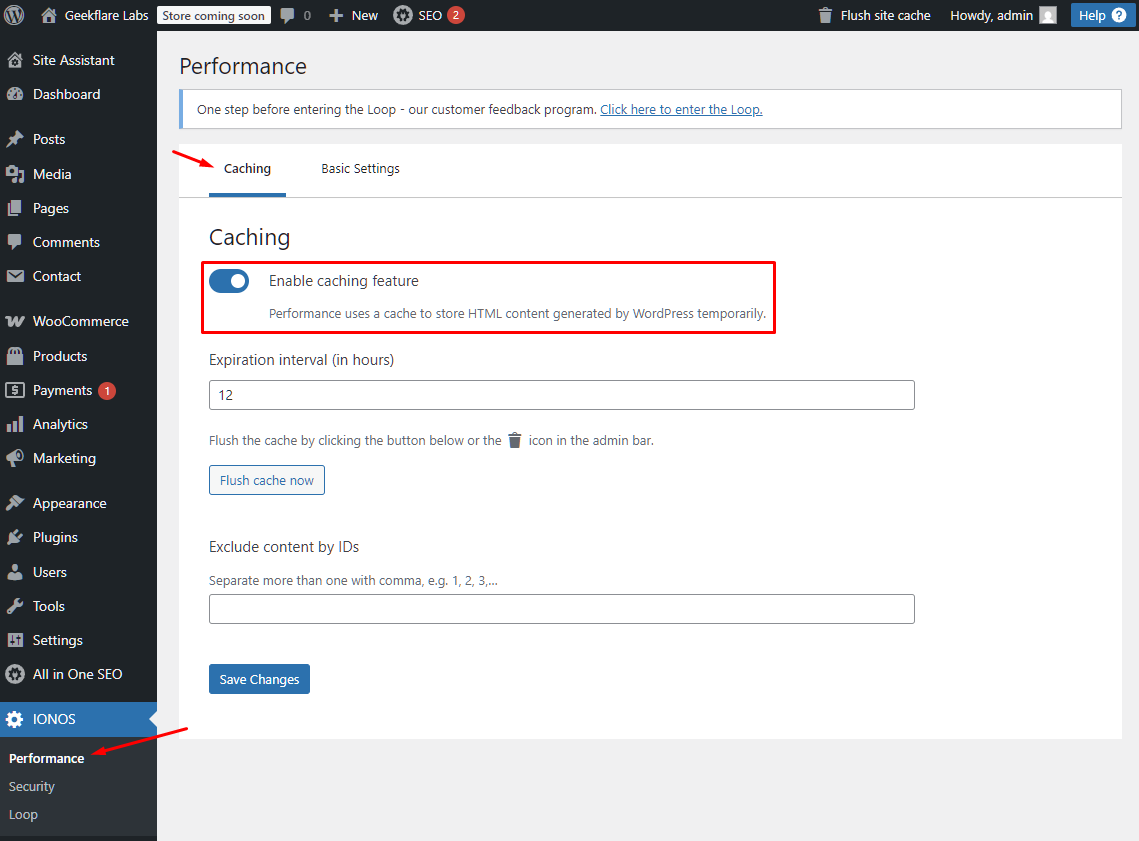Collapse the IONOS menu using its arrow
Screen dimensions: 1139x841
click(x=151, y=719)
